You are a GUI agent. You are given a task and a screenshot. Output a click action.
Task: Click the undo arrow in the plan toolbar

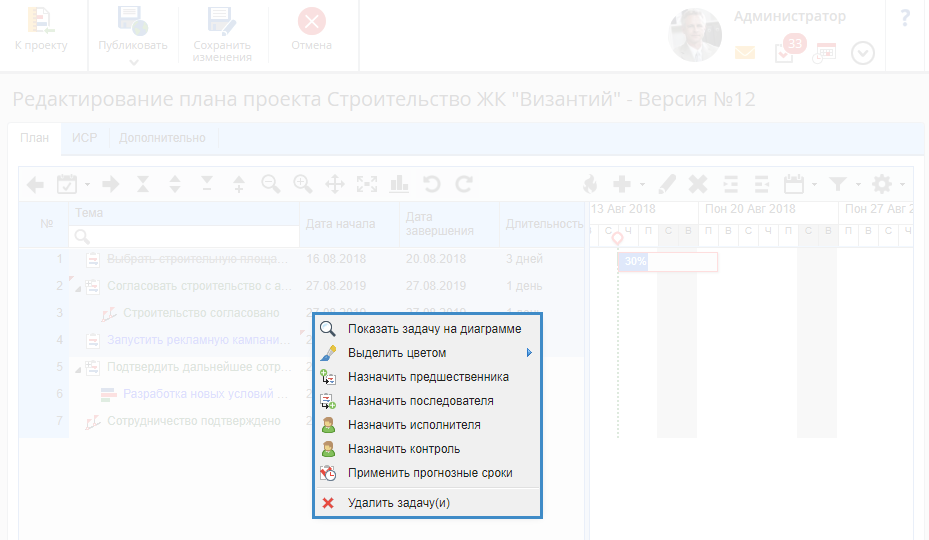pos(431,184)
